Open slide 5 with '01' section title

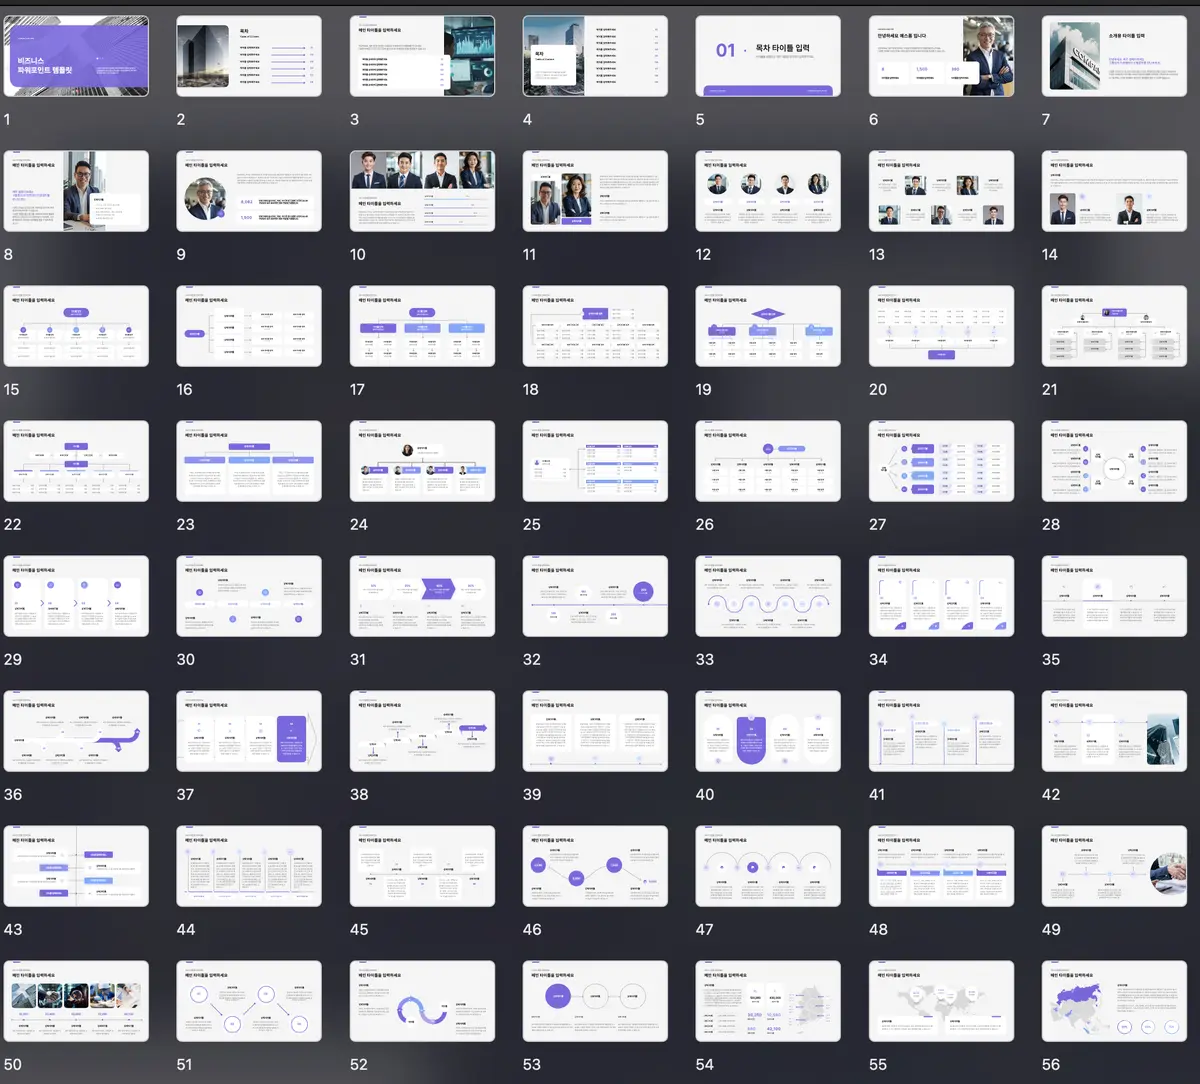[768, 56]
